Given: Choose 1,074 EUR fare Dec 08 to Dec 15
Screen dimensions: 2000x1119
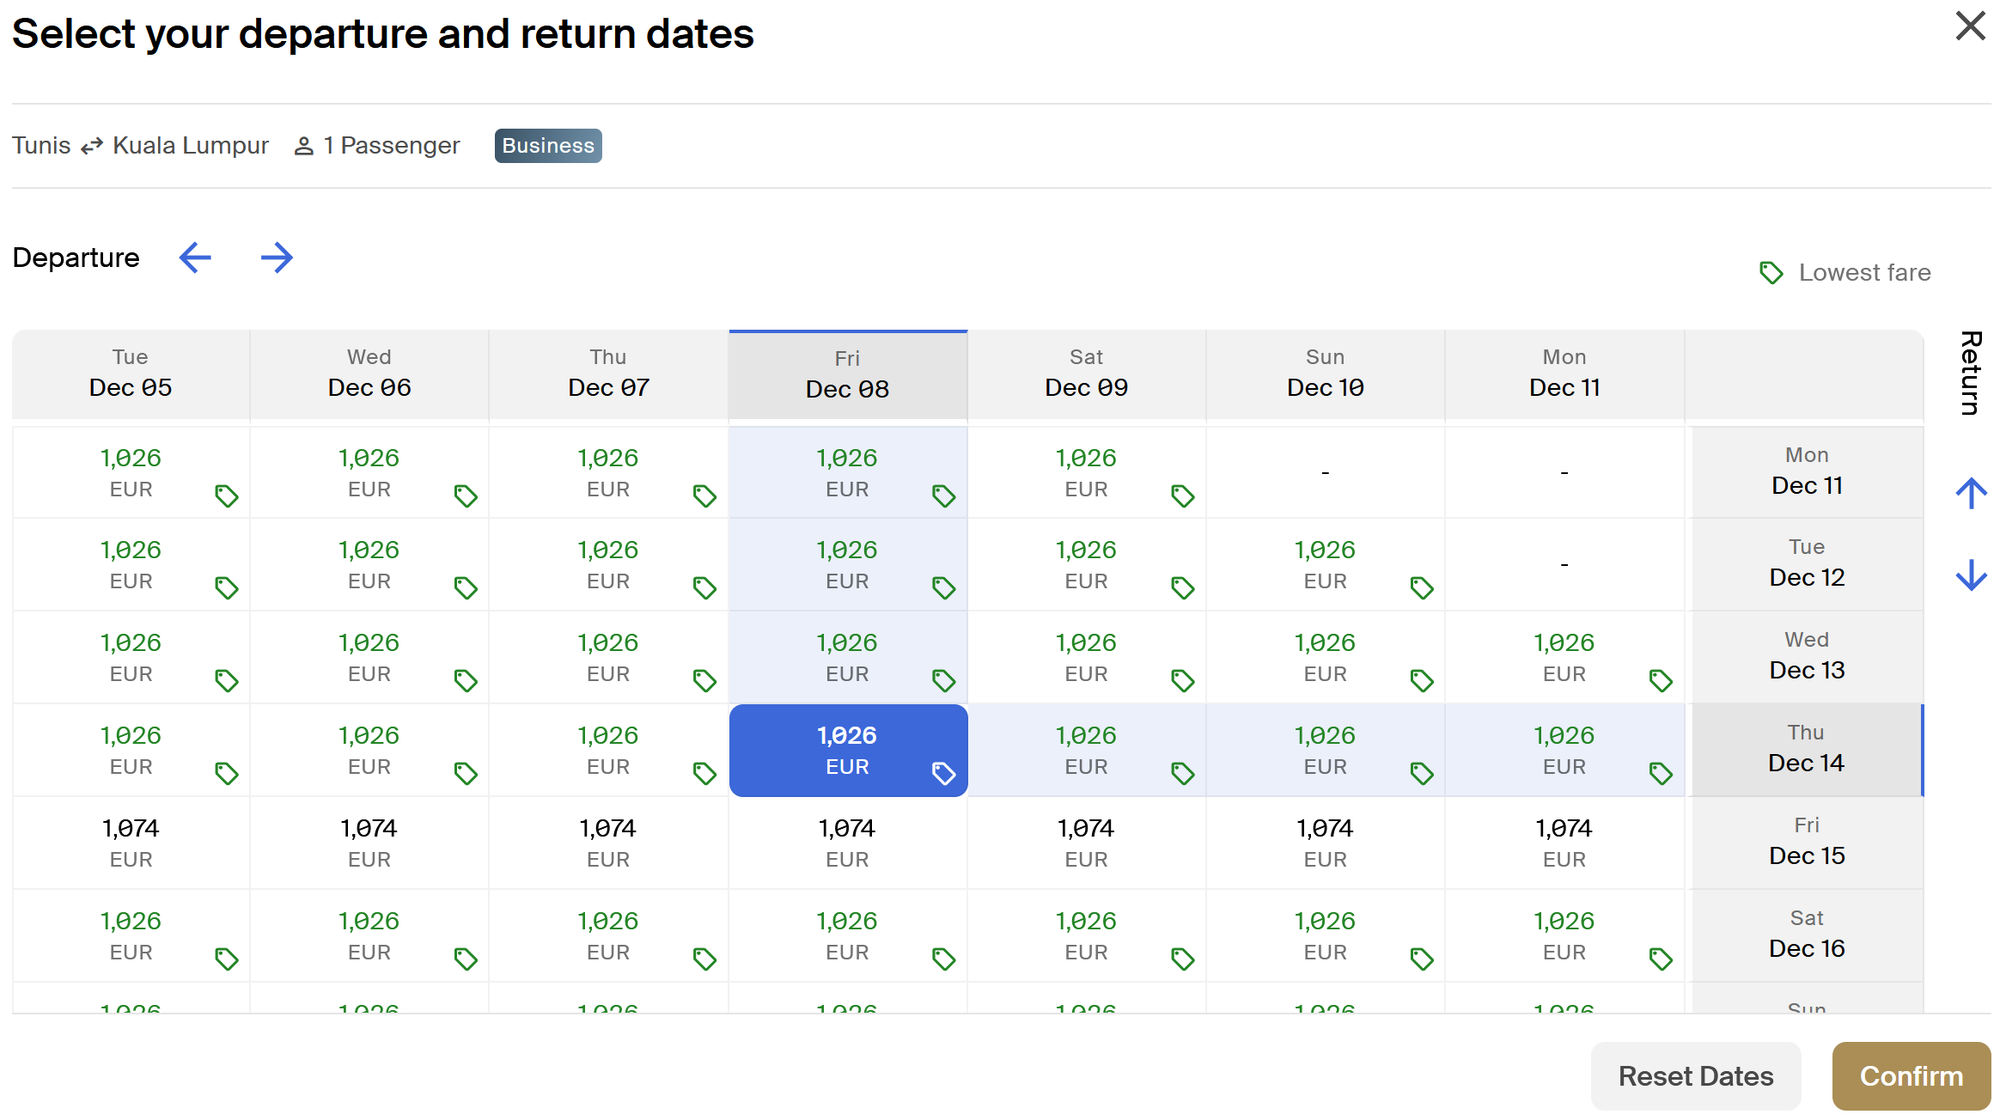Looking at the screenshot, I should pyautogui.click(x=847, y=842).
